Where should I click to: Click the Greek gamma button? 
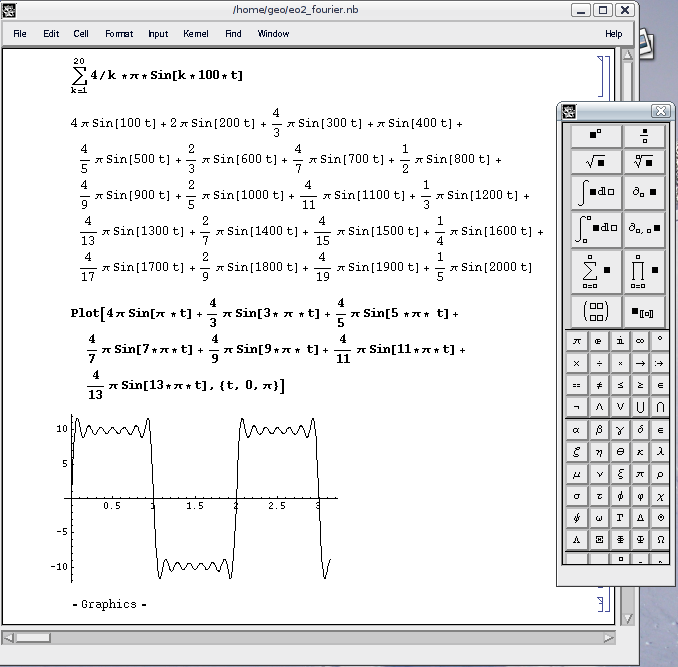pyautogui.click(x=620, y=430)
